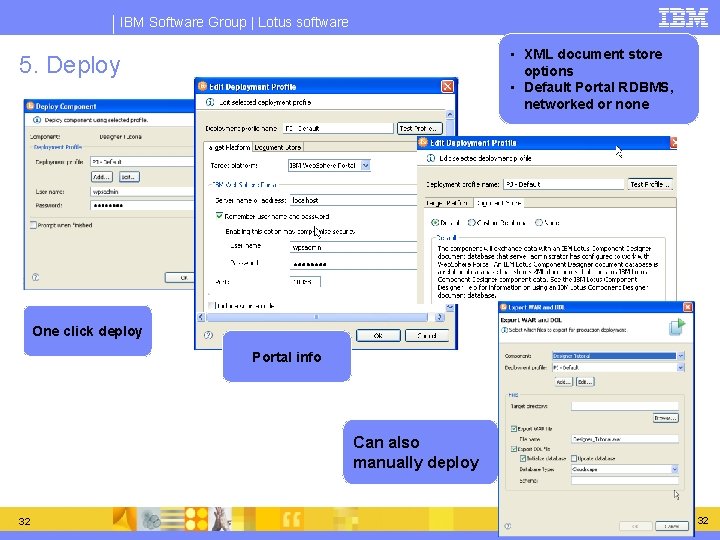This screenshot has width=720, height=540.
Task: Open the Target platform dropdown (IBM WebSphere Portal)
Action: click(366, 165)
